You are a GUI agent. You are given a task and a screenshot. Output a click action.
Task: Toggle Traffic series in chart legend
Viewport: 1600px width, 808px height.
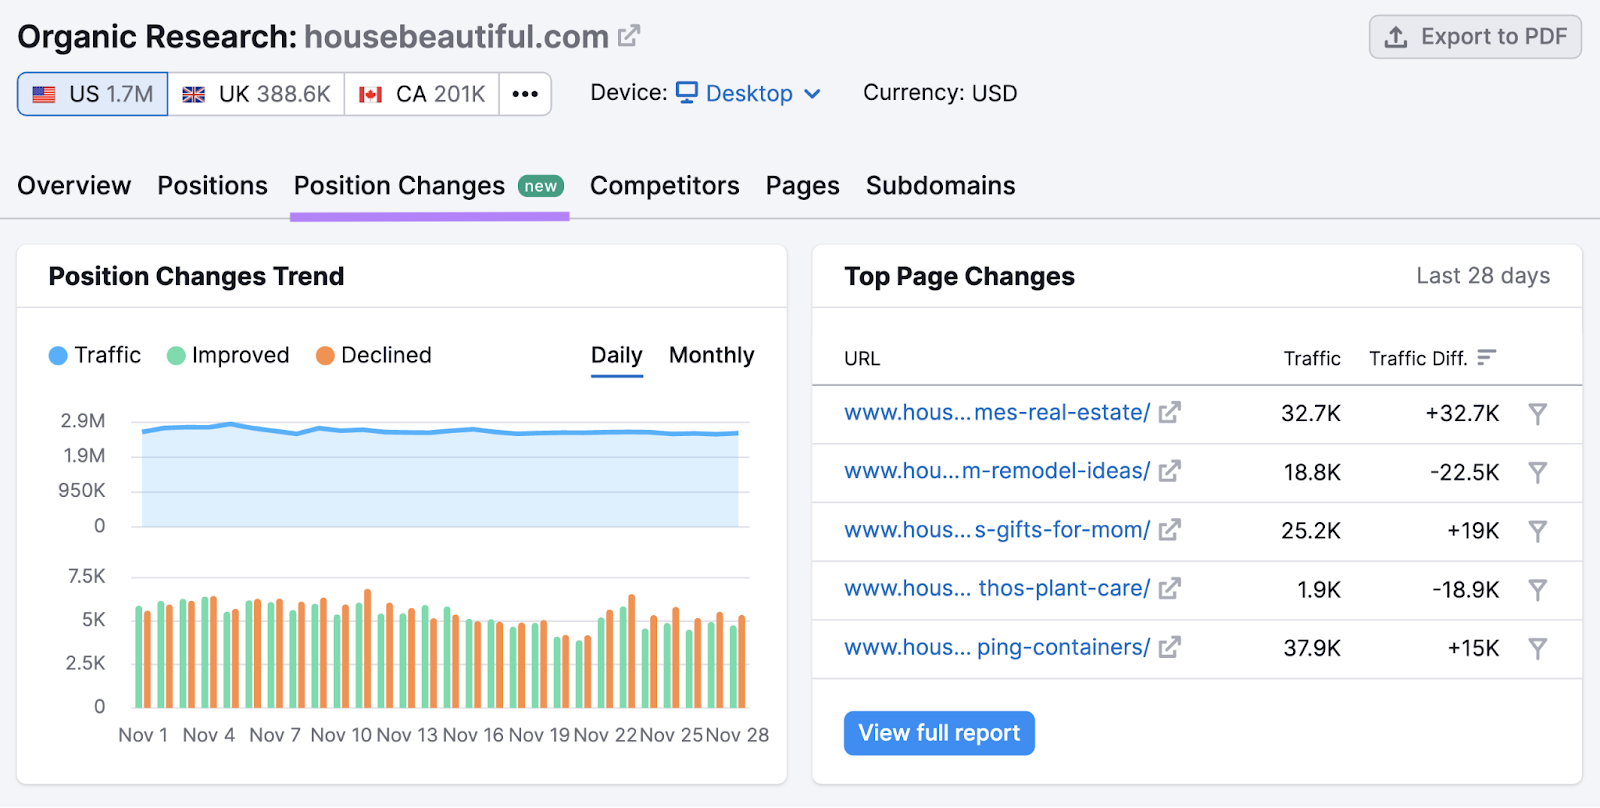pos(96,355)
